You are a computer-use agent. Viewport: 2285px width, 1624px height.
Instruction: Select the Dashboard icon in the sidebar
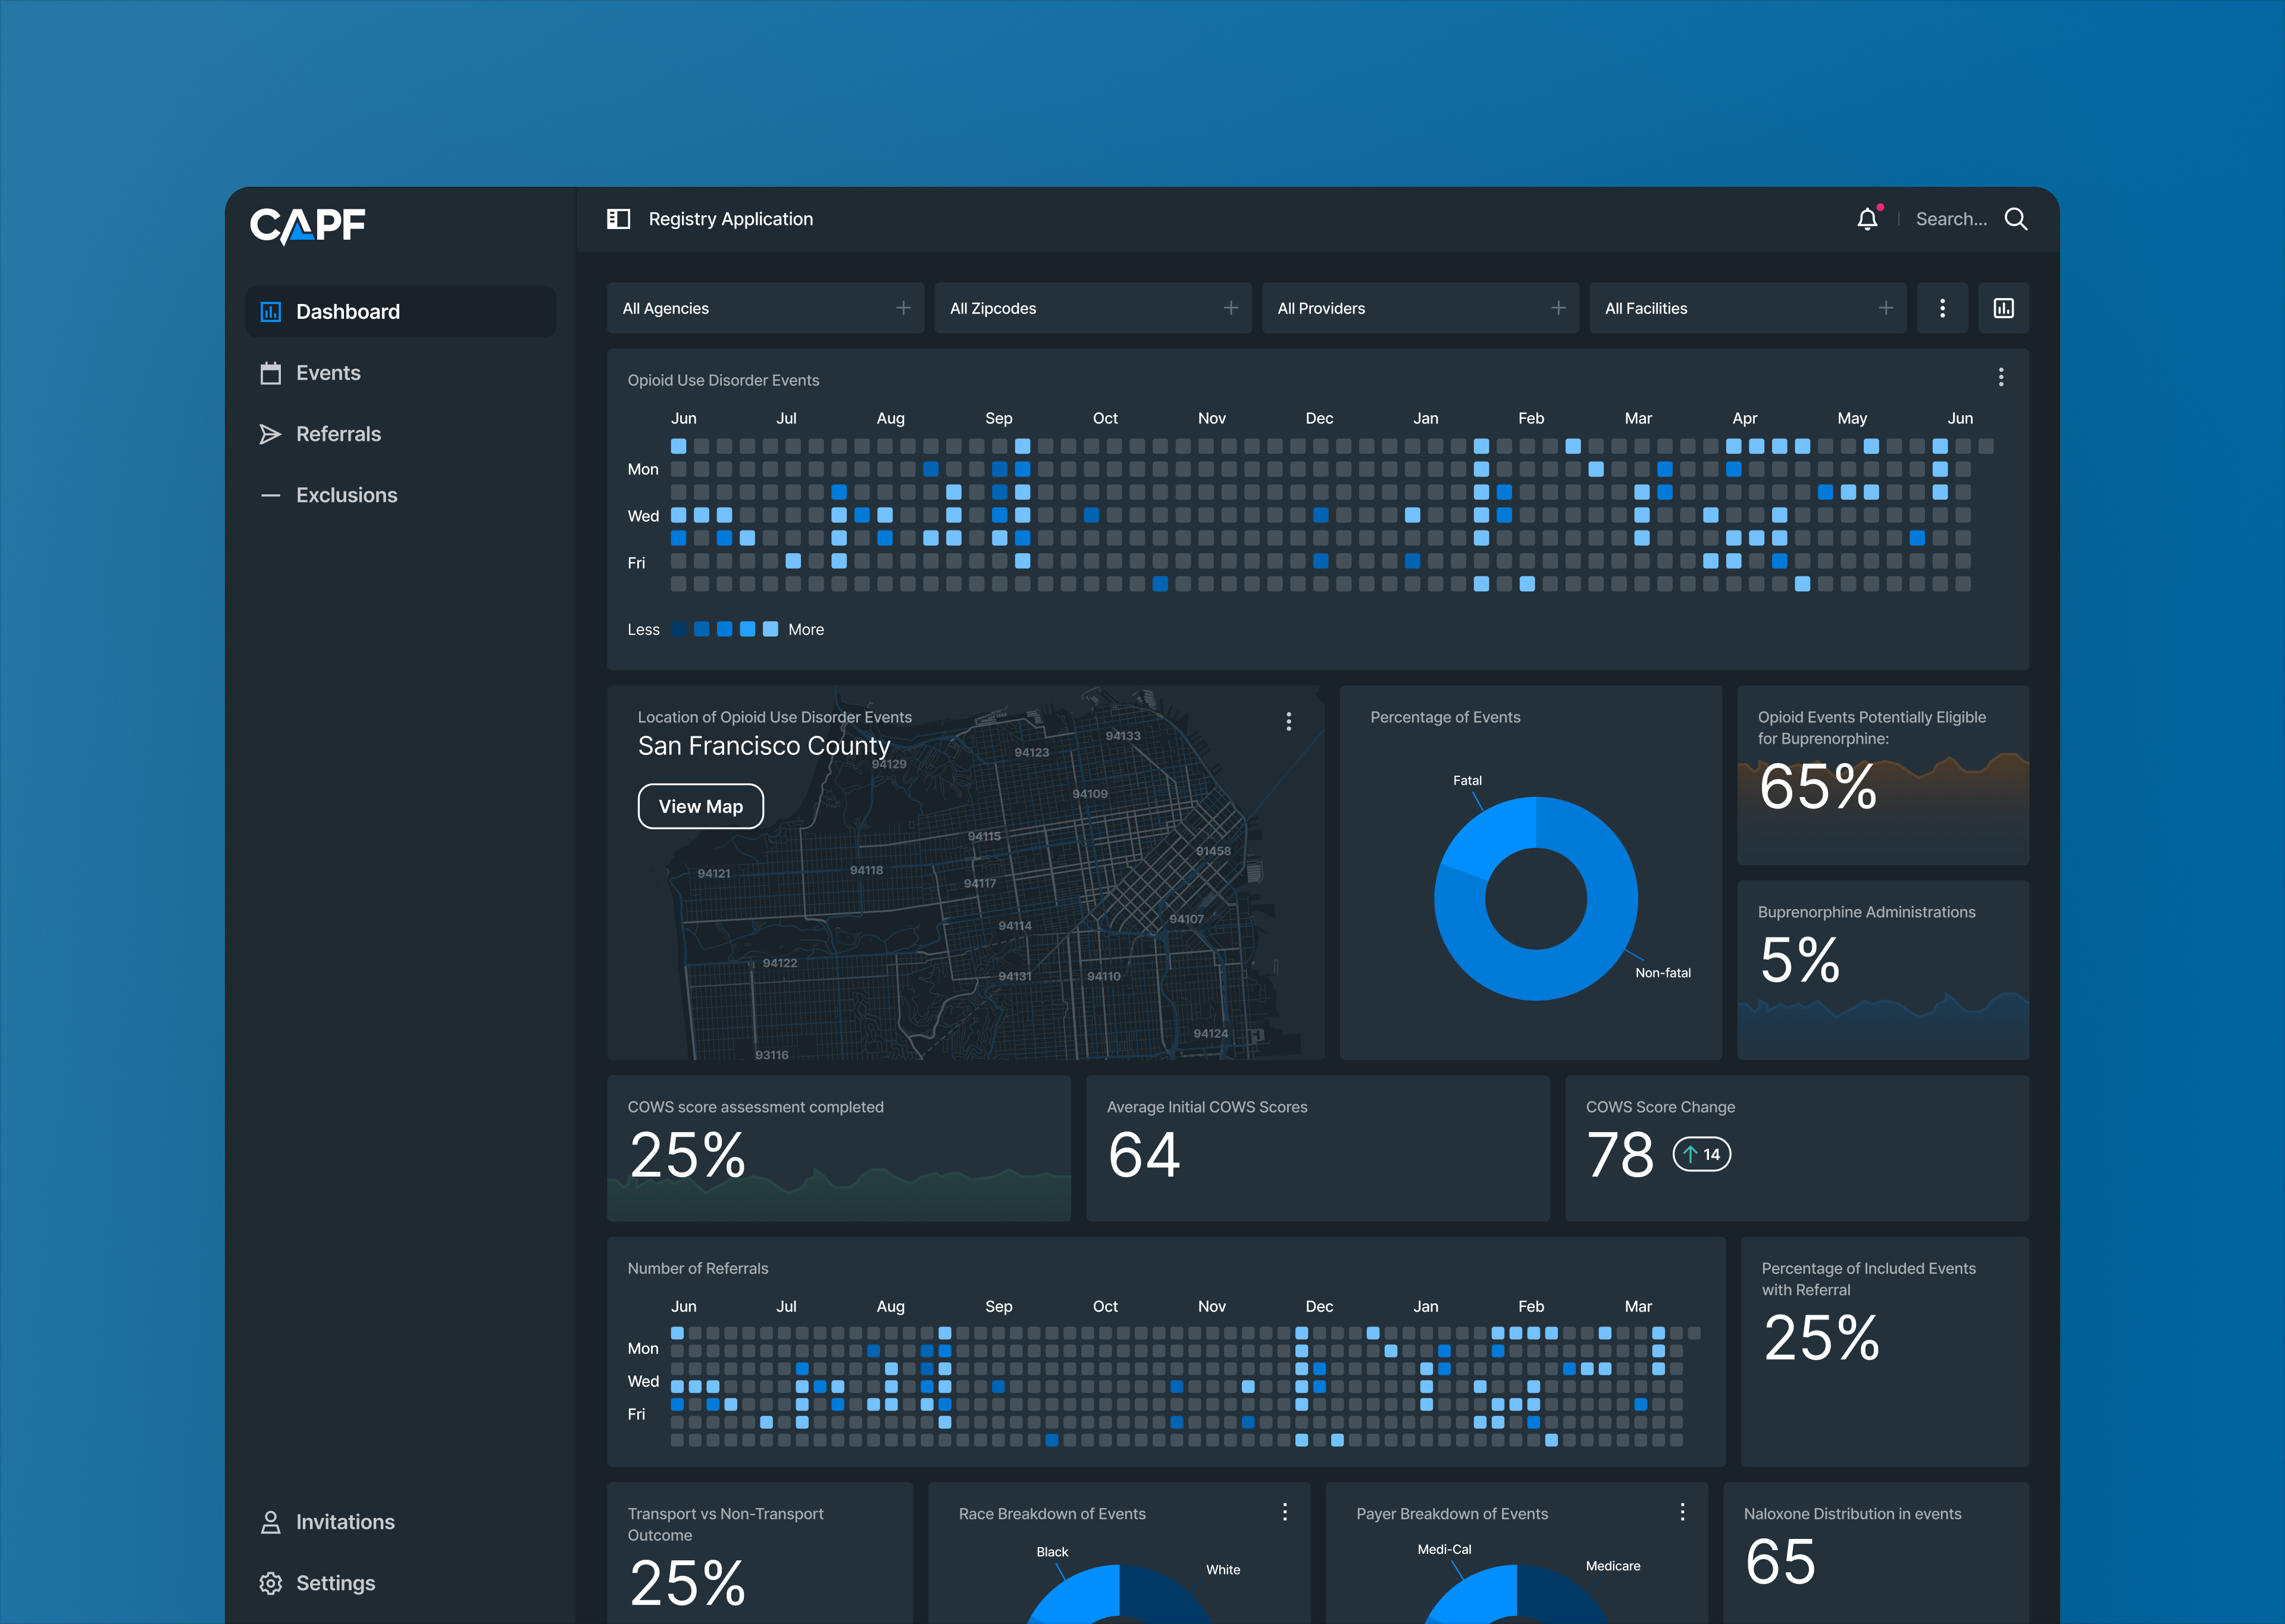(270, 311)
